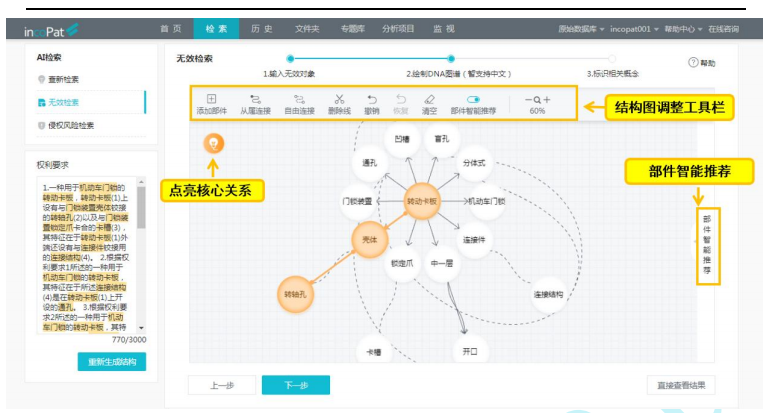Viewport: 767px width, 413px height.
Task: Select the 锁定爪 node
Action: pyautogui.click(x=402, y=263)
